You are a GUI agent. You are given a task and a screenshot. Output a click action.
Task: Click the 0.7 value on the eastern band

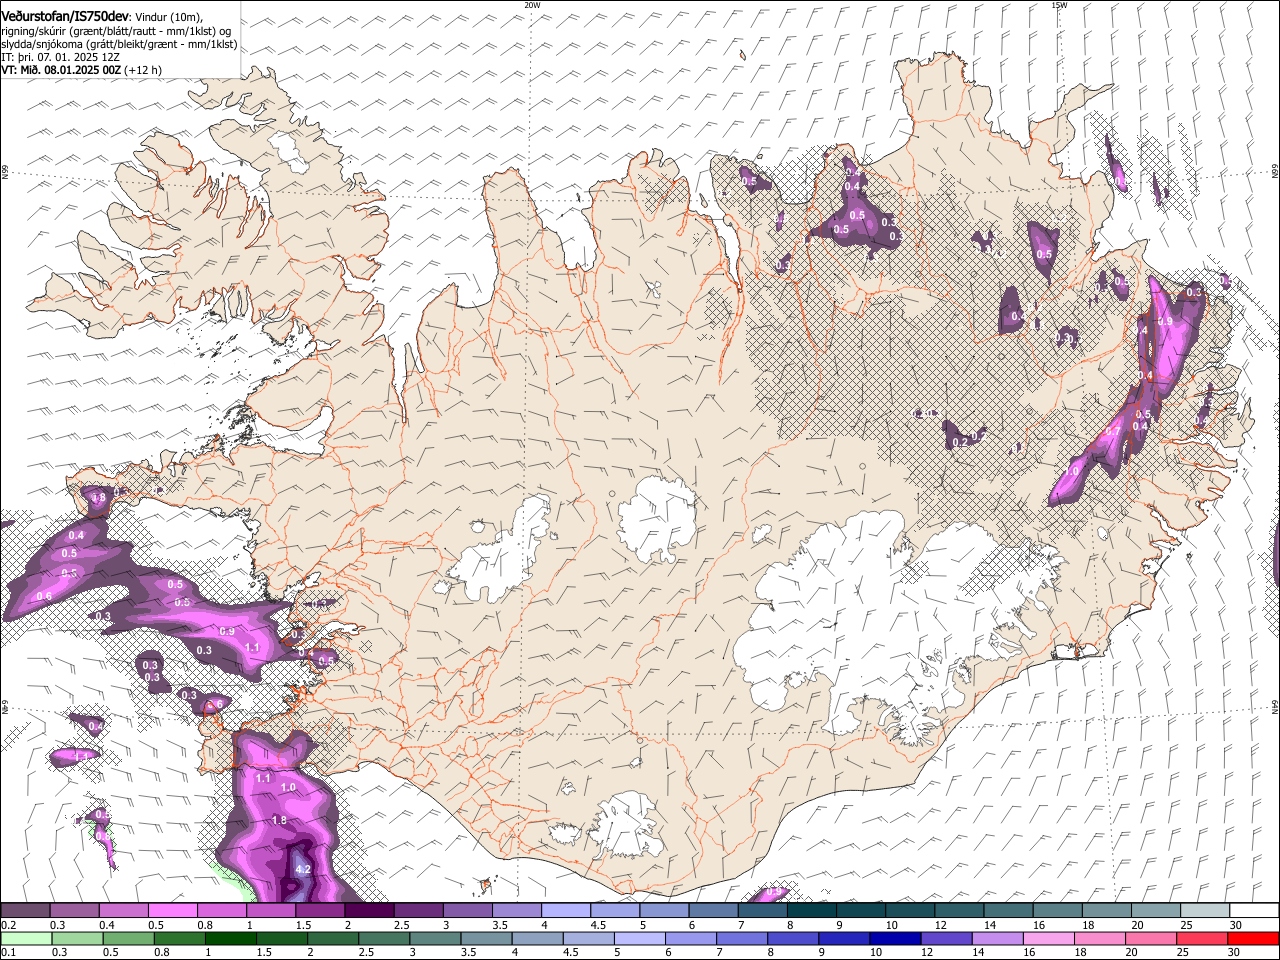click(1112, 431)
